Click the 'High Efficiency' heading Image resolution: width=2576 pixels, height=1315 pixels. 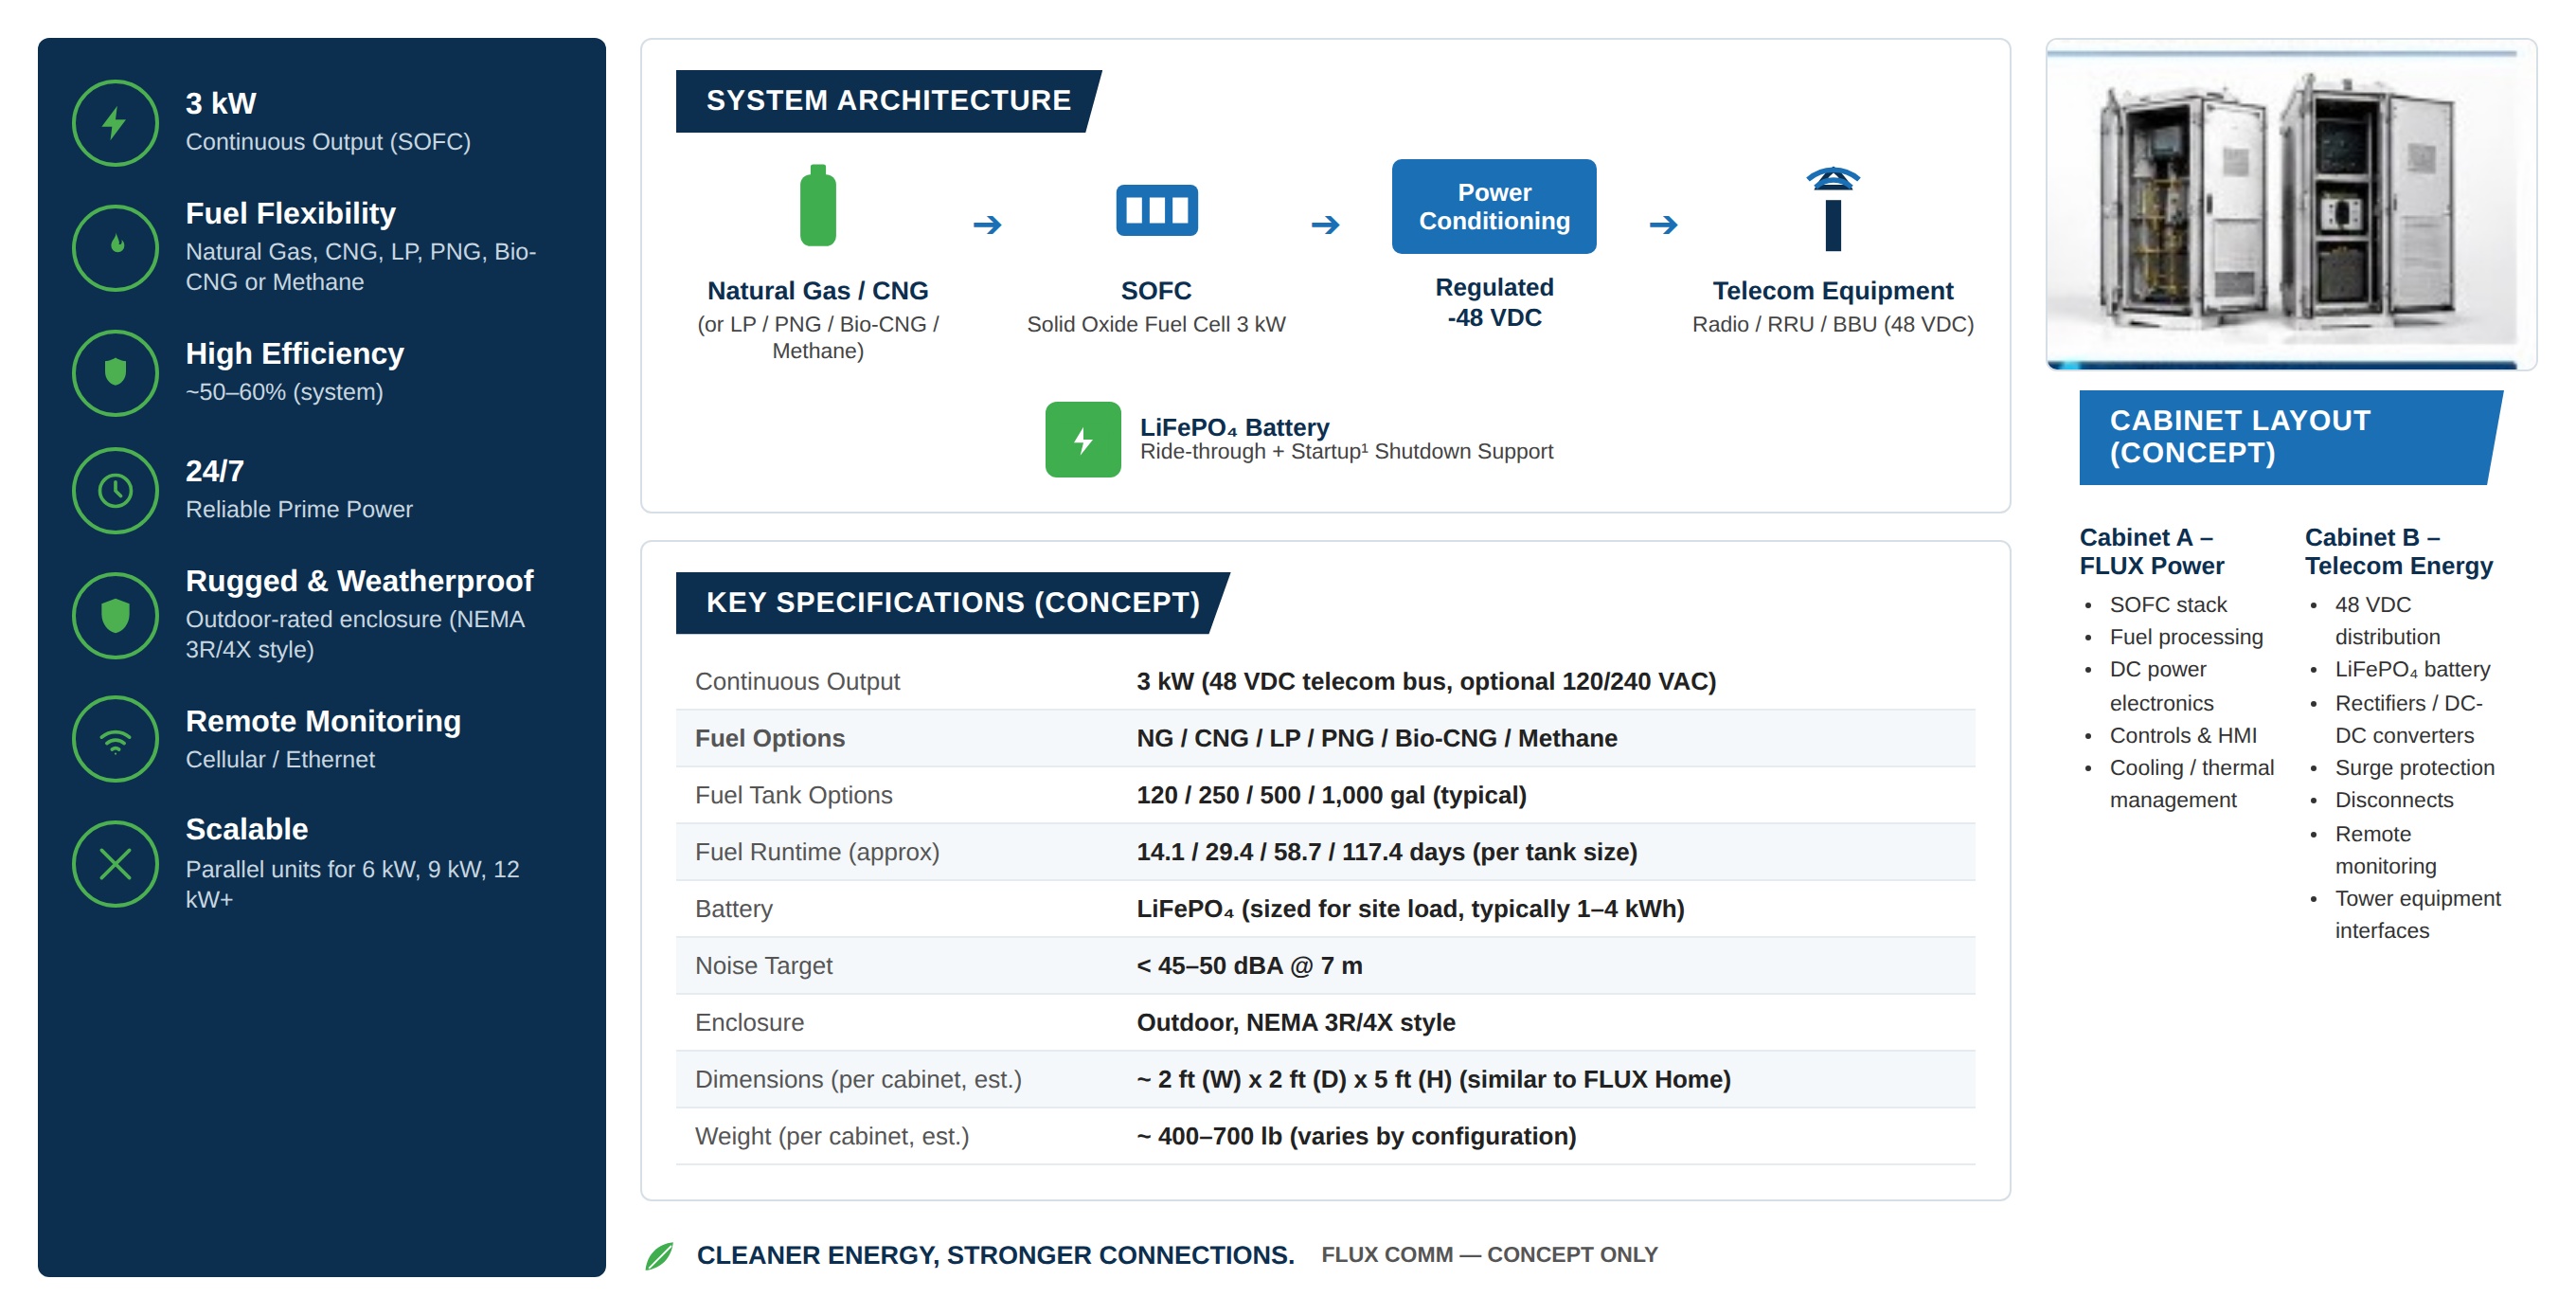pyautogui.click(x=294, y=353)
